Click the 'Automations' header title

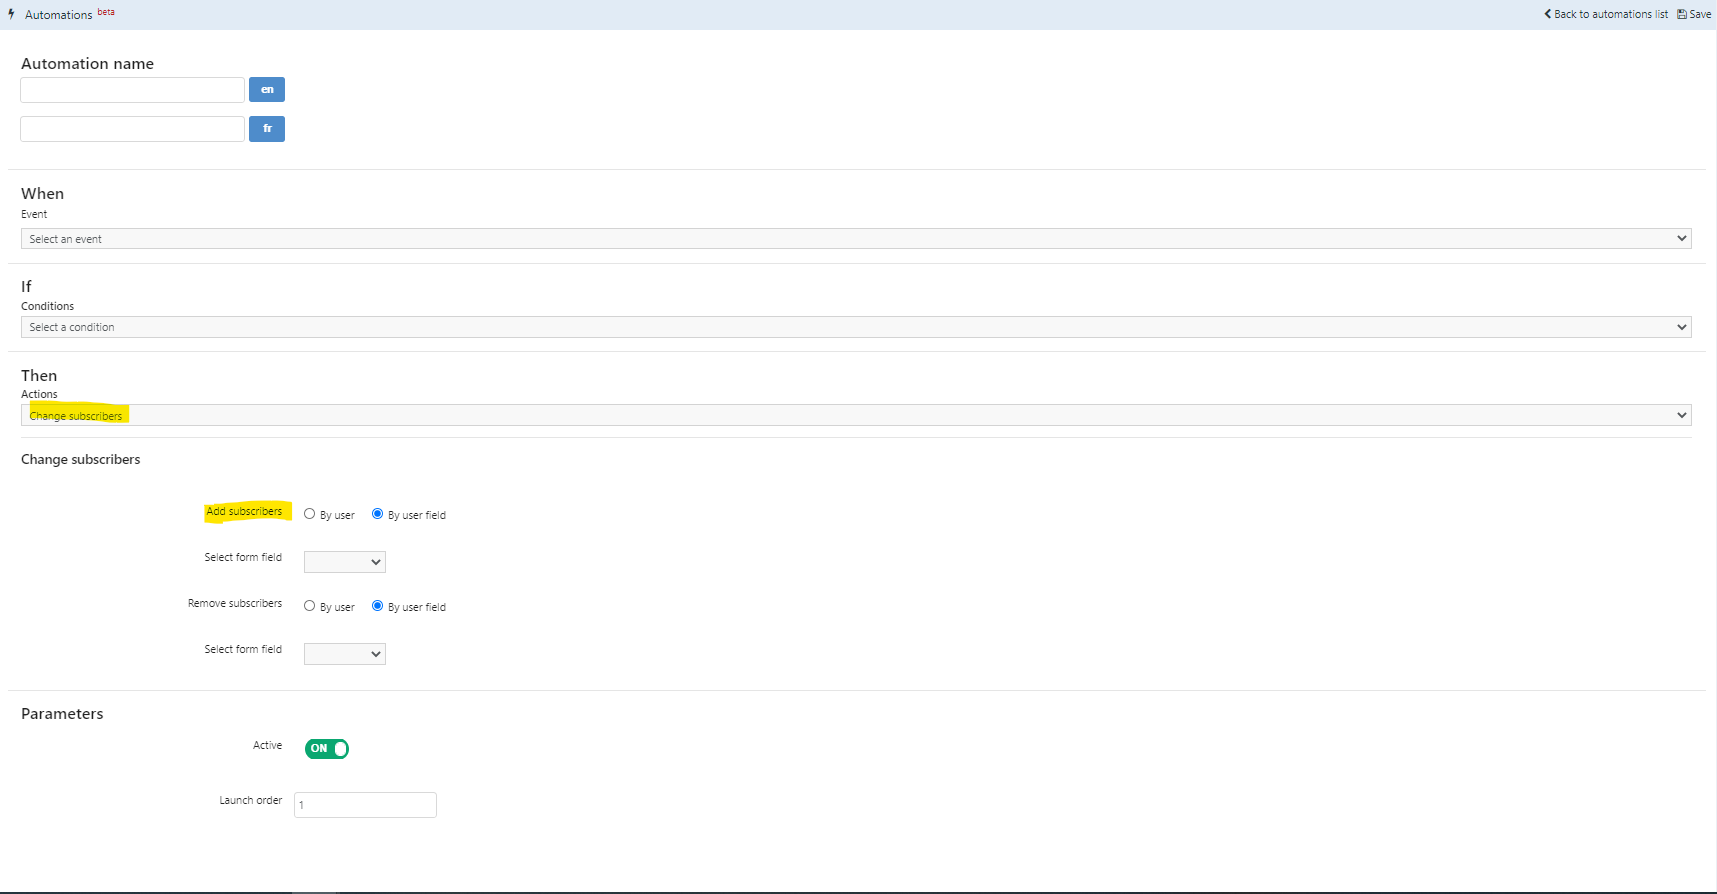click(x=58, y=15)
